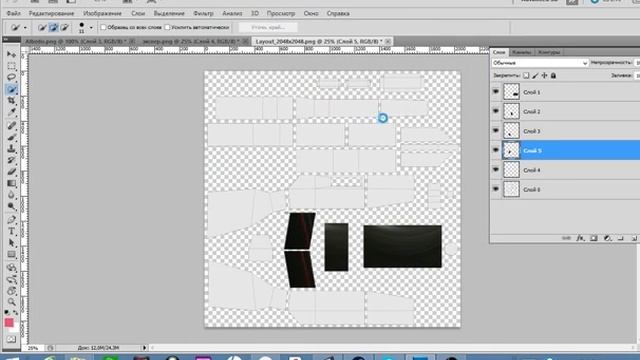Select the 3D Object Rotate tool

pos(11,268)
